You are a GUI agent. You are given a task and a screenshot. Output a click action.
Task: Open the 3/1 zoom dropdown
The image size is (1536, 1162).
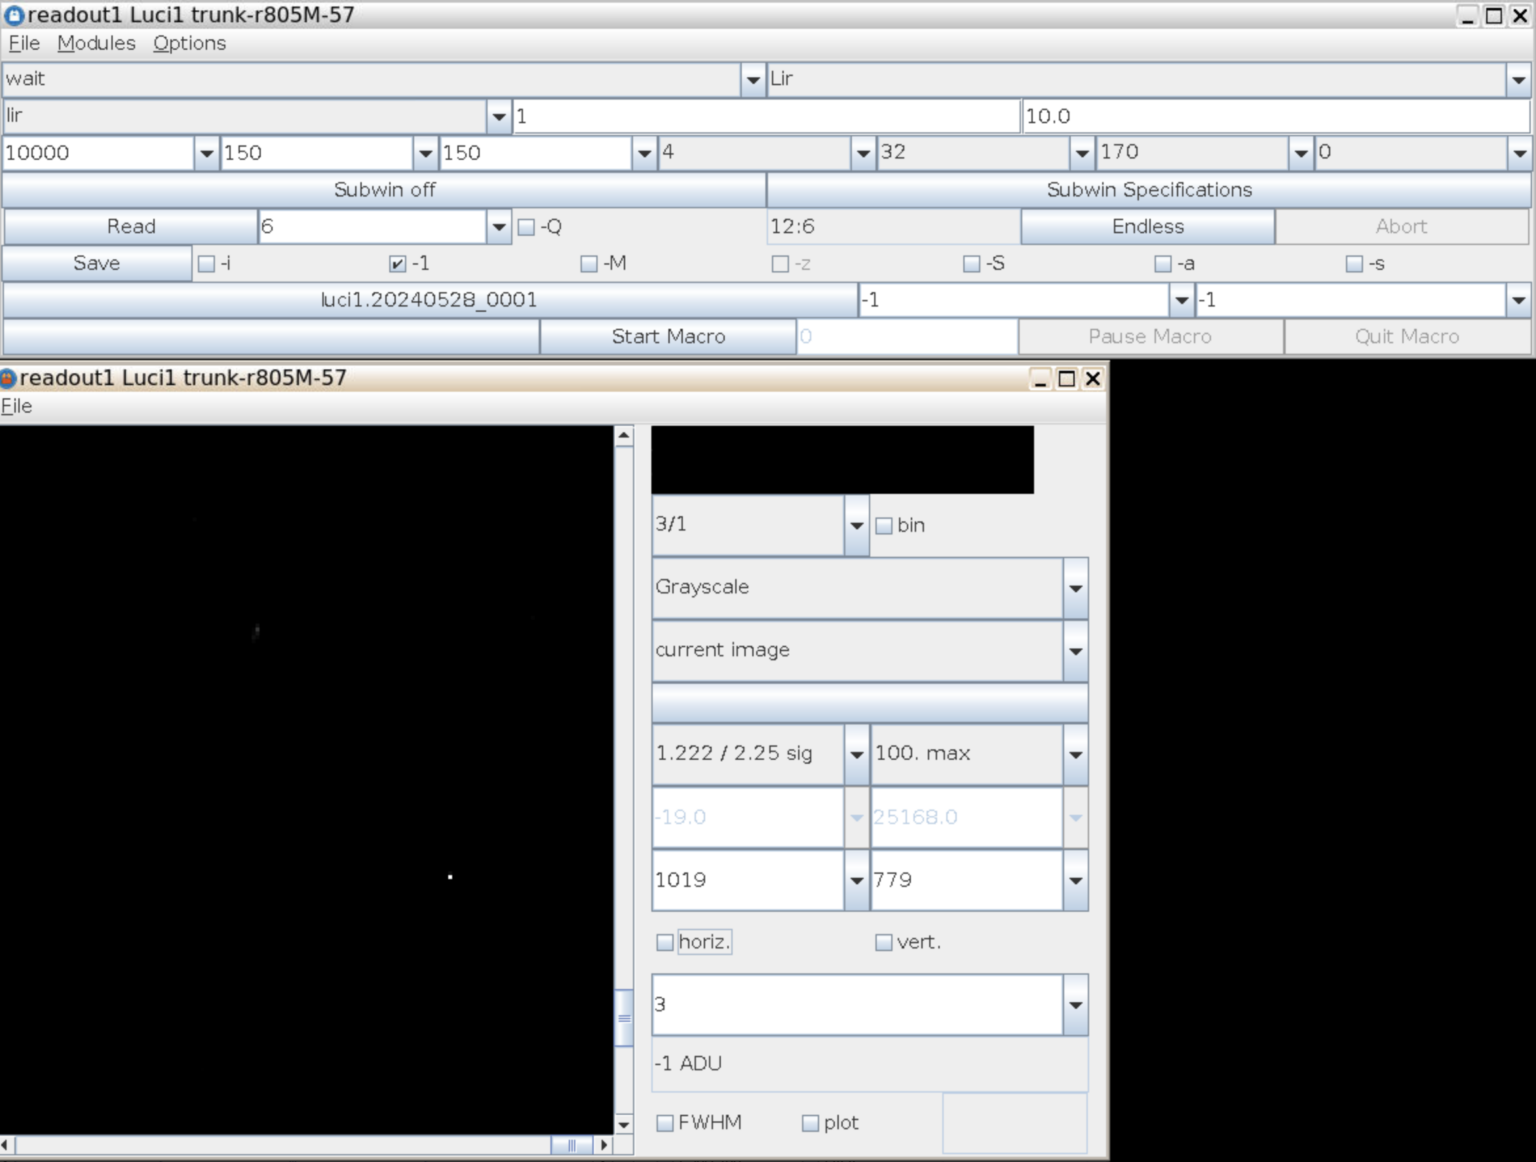[856, 525]
